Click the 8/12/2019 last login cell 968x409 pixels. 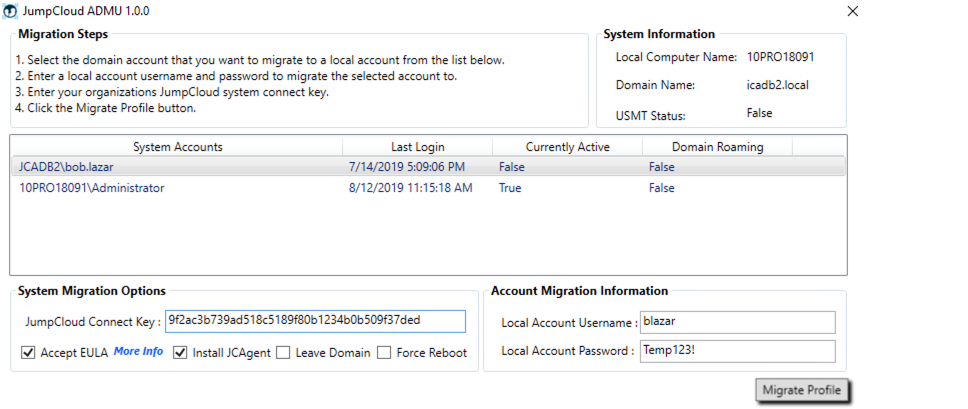410,188
